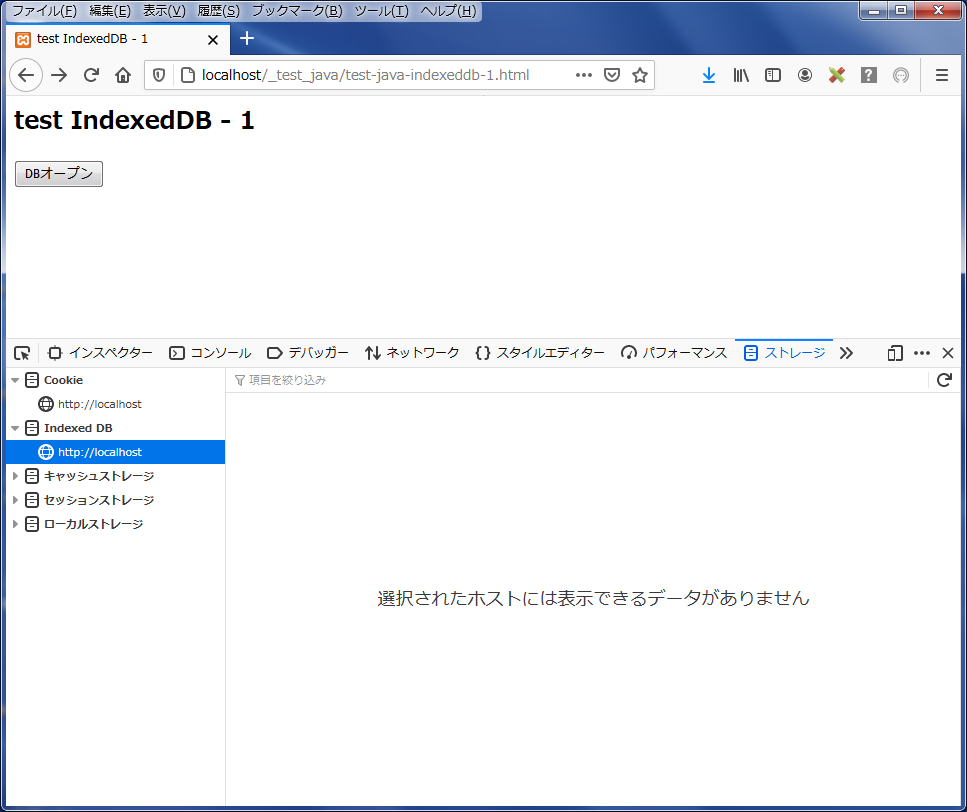
Task: Click the Cookie tree label
Action: [64, 380]
